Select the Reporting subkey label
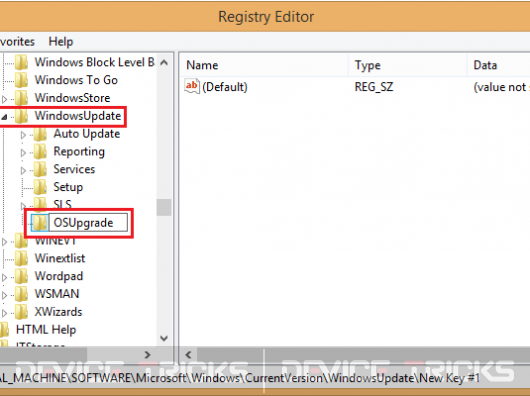Viewport: 530px width, 396px height. [79, 152]
